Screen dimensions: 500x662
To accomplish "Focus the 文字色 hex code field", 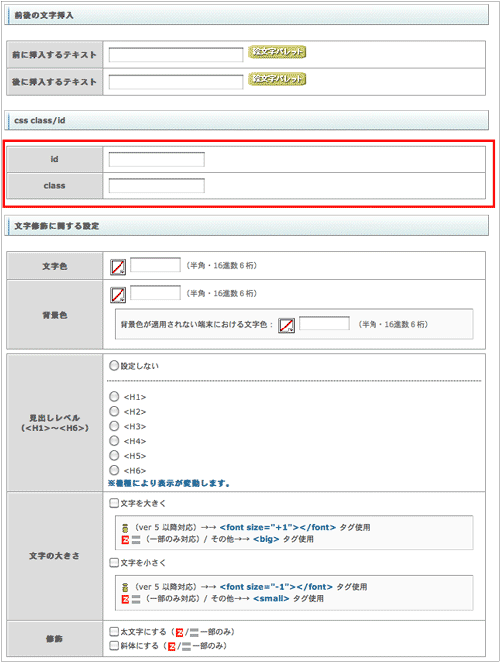I will 155,265.
